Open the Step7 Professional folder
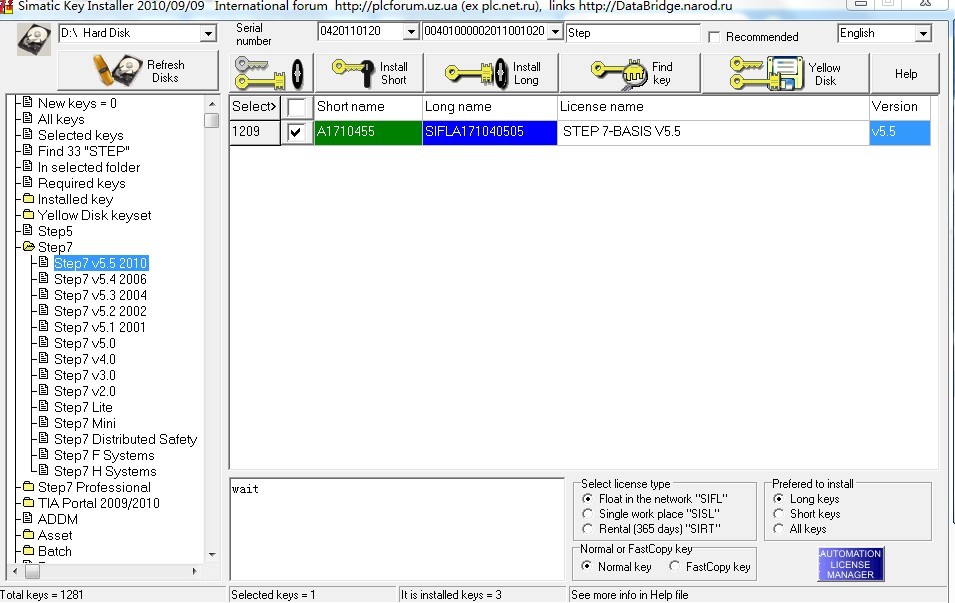The height and width of the screenshot is (603, 955). [93, 487]
